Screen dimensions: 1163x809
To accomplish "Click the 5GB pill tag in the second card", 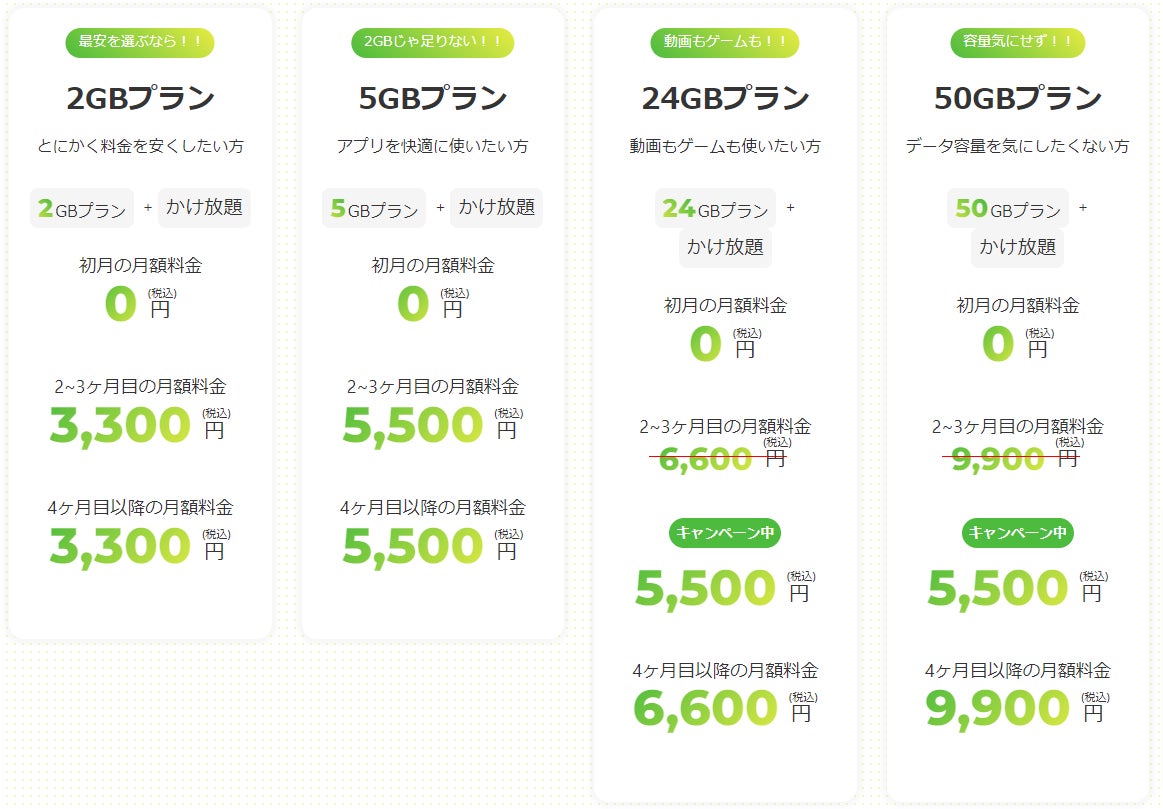I will point(374,209).
